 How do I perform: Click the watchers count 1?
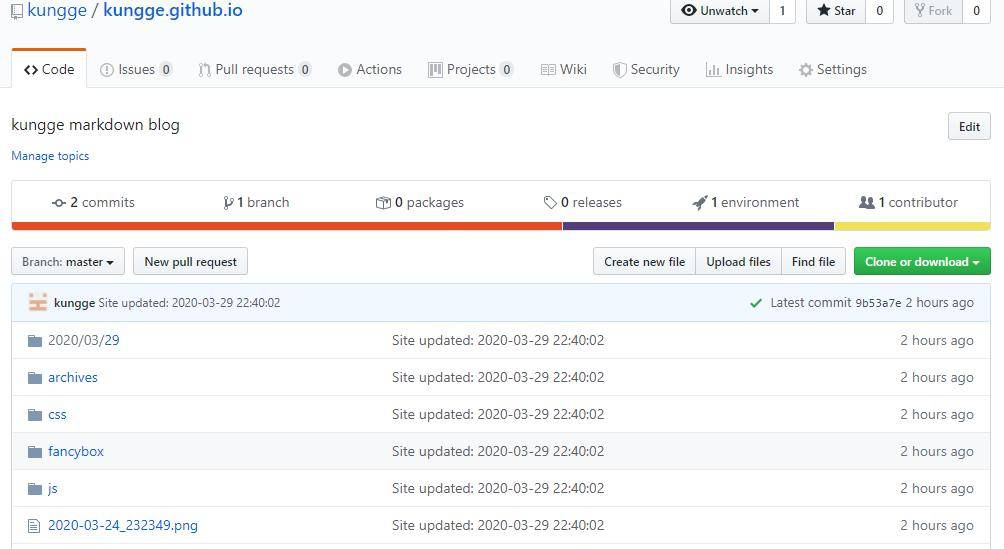point(782,11)
